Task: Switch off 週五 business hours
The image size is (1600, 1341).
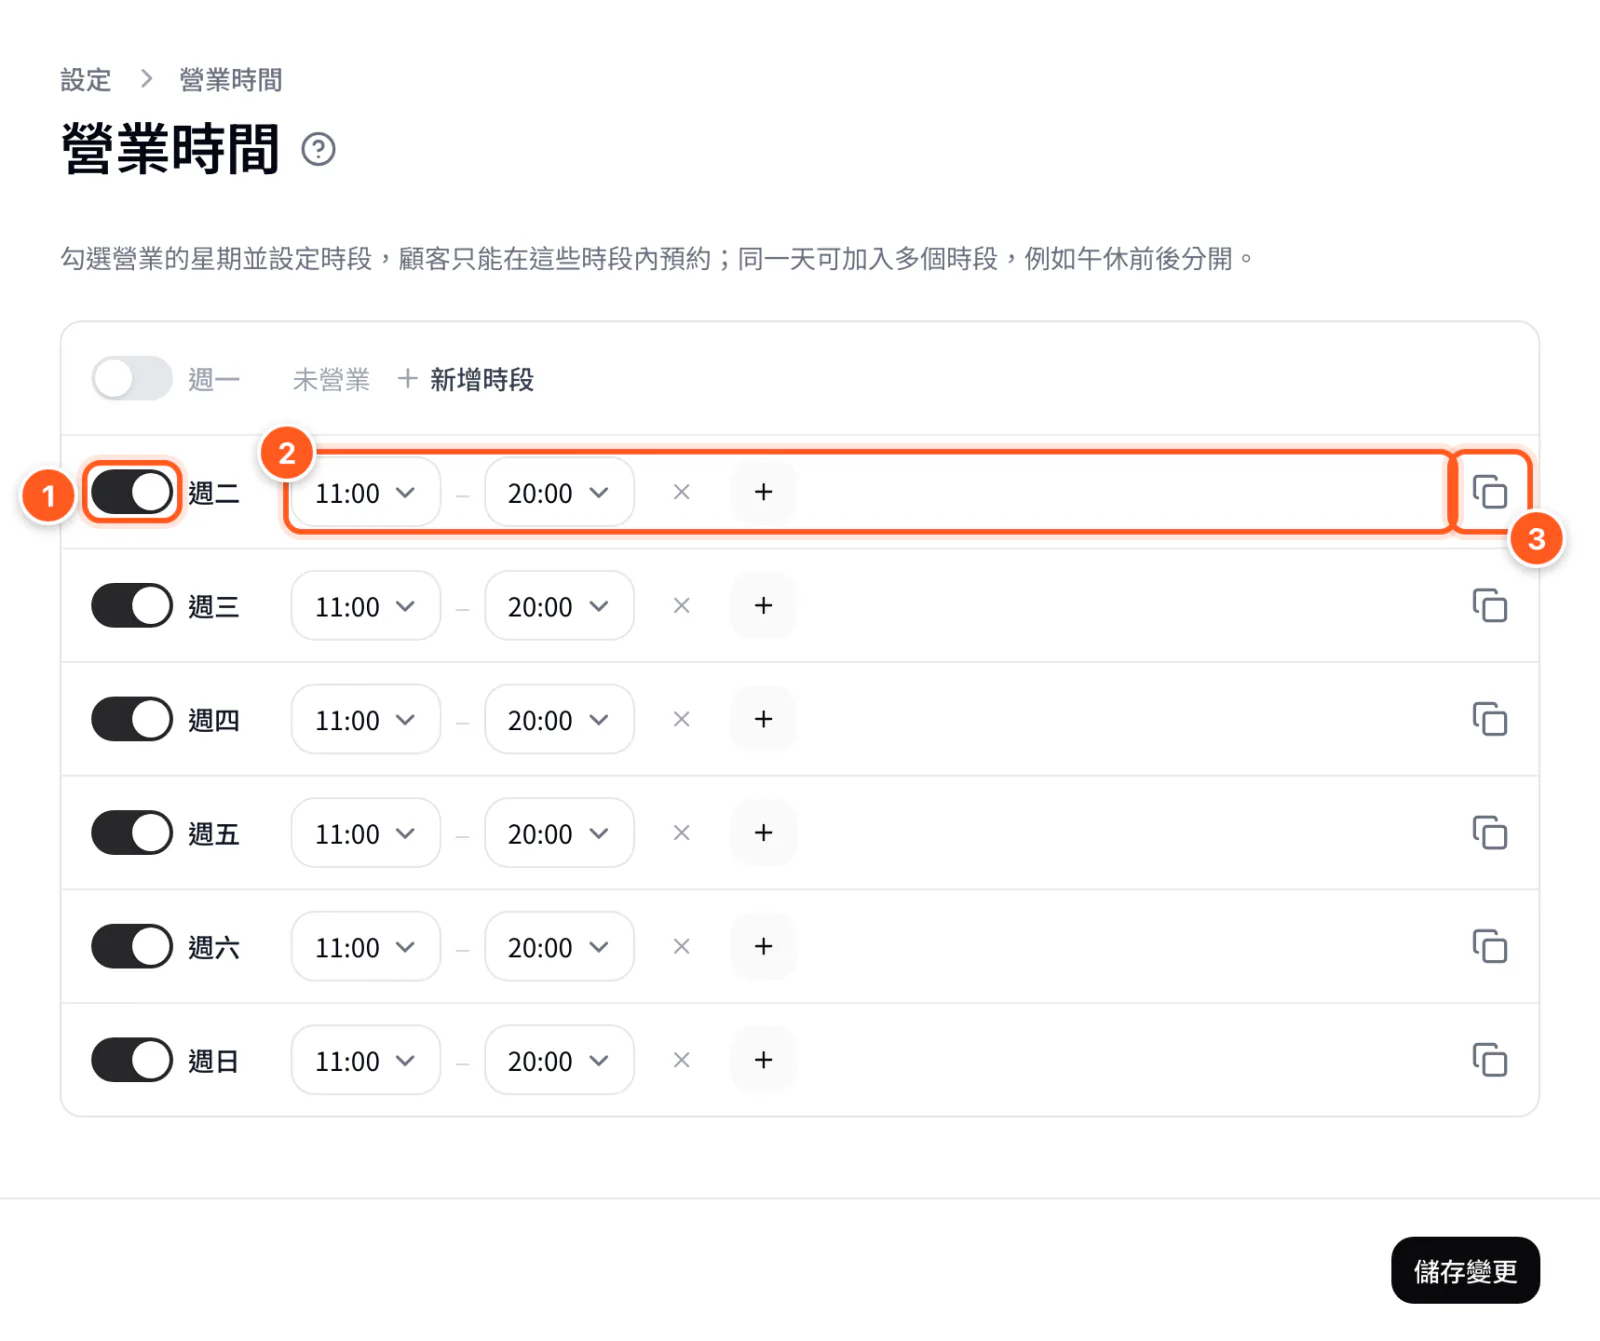Action: (x=132, y=833)
